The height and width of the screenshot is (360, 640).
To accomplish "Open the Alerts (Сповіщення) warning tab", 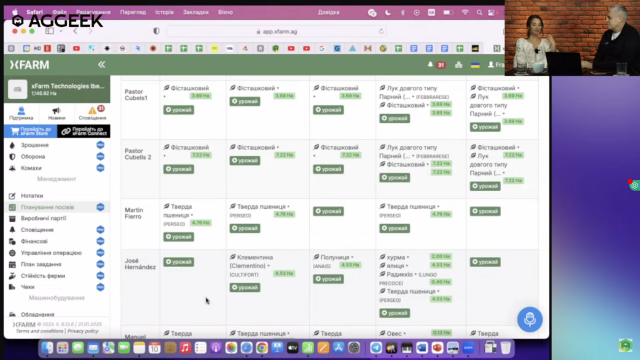I will pyautogui.click(x=93, y=113).
